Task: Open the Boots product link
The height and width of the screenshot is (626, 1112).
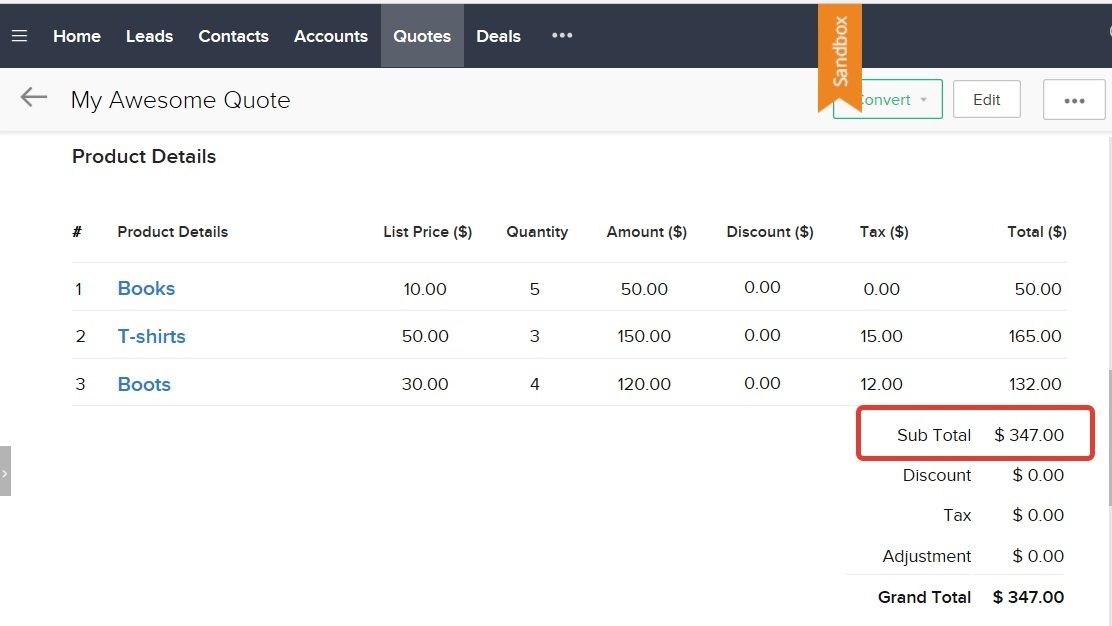Action: [144, 384]
